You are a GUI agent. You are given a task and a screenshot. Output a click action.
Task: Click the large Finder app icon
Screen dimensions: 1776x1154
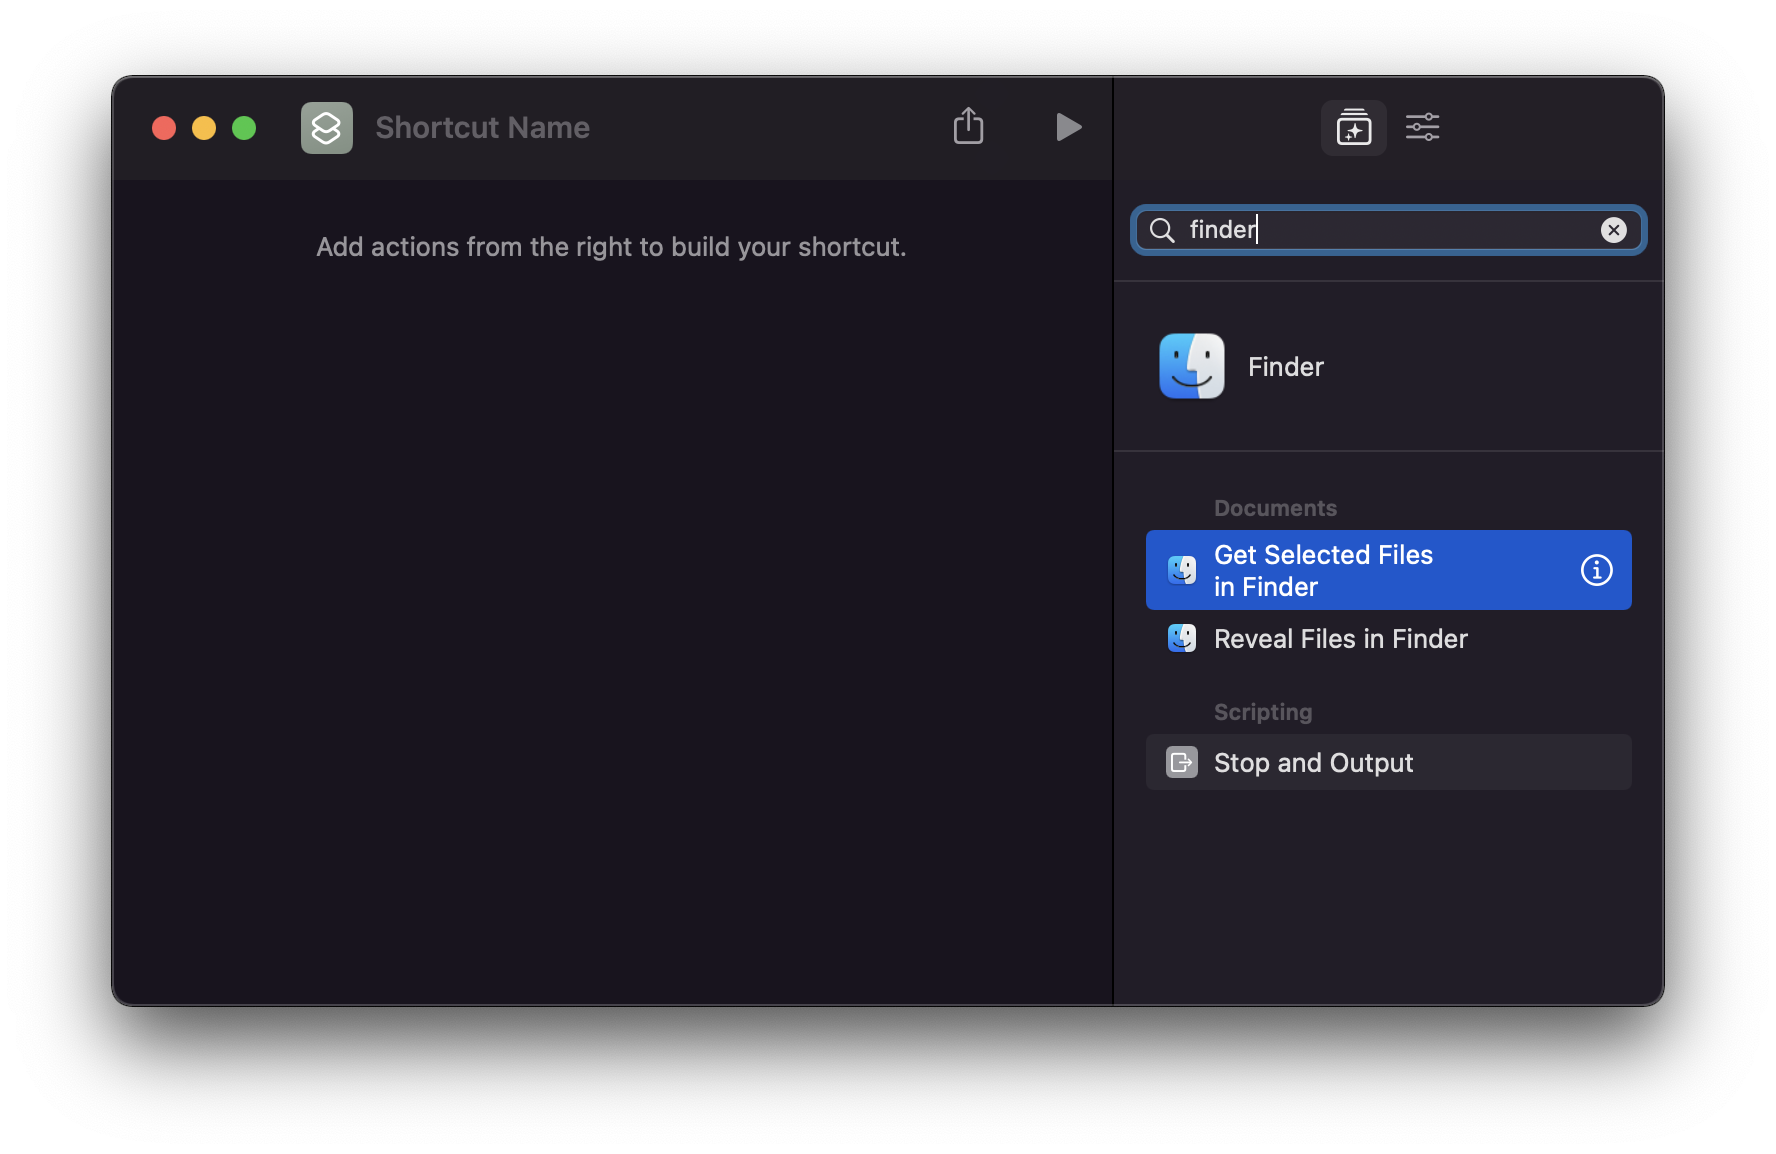[1191, 366]
